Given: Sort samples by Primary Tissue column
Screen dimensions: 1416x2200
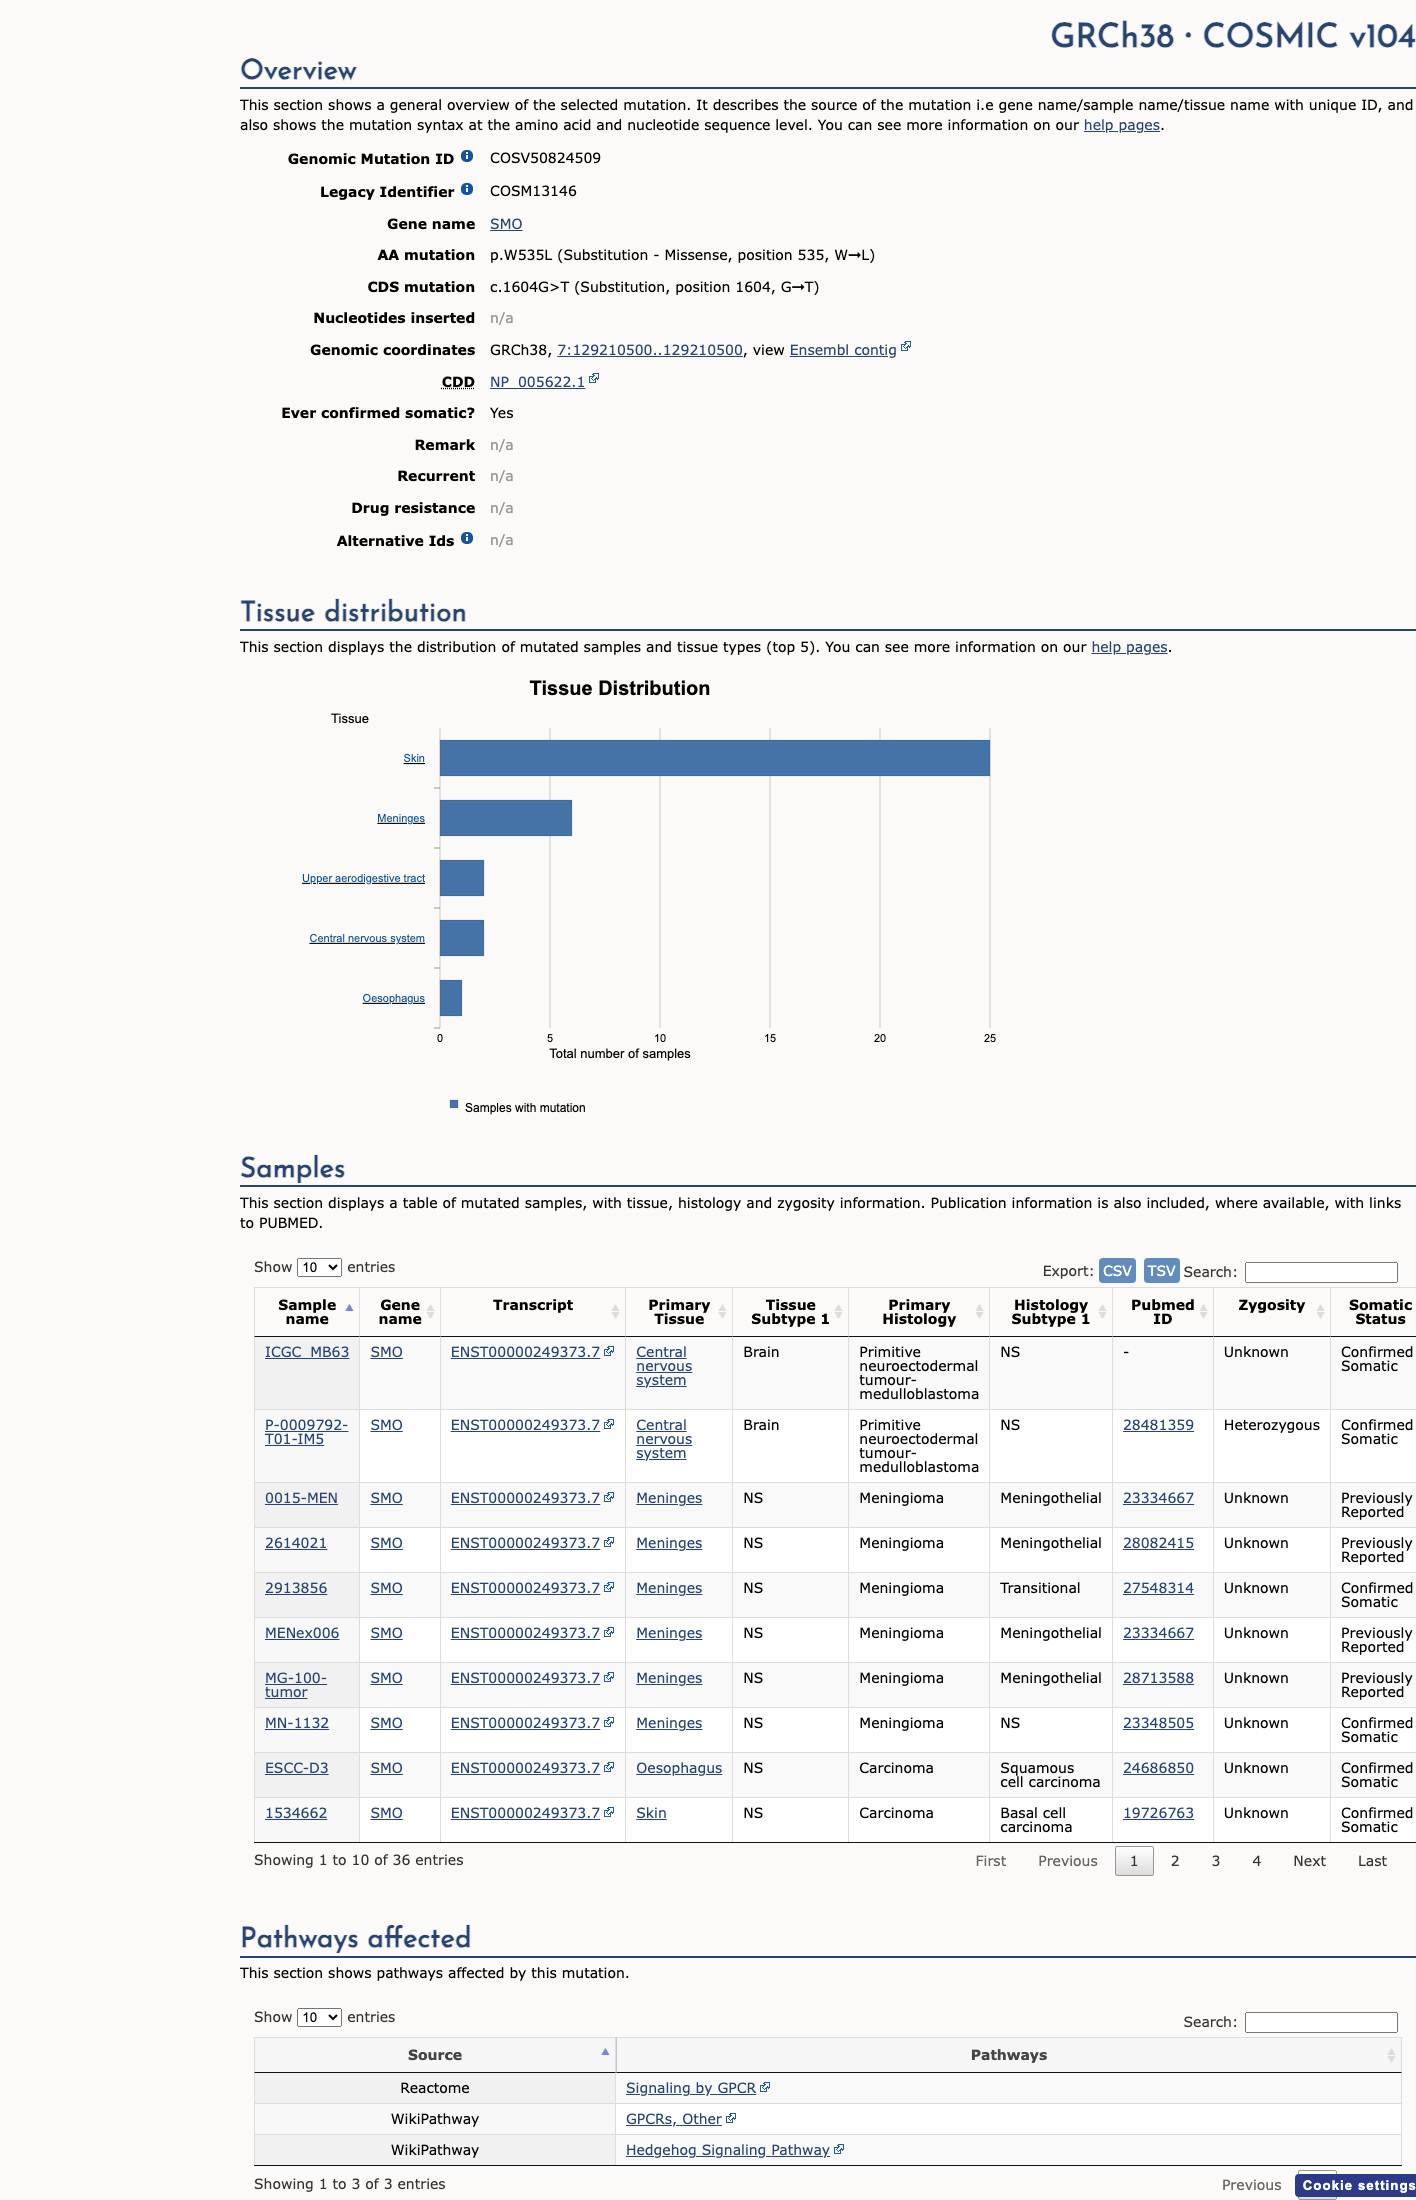Looking at the screenshot, I should tap(679, 1312).
